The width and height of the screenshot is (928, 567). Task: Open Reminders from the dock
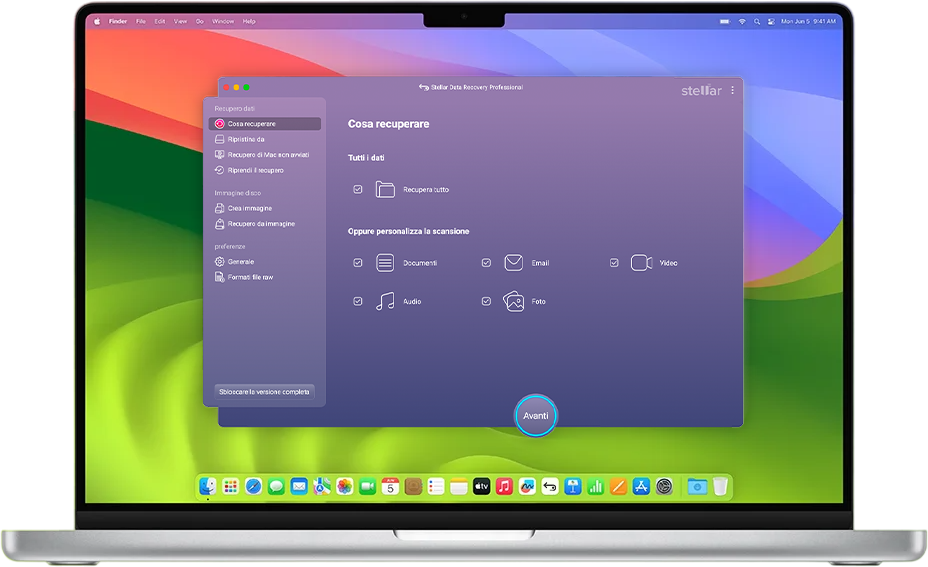[x=436, y=487]
